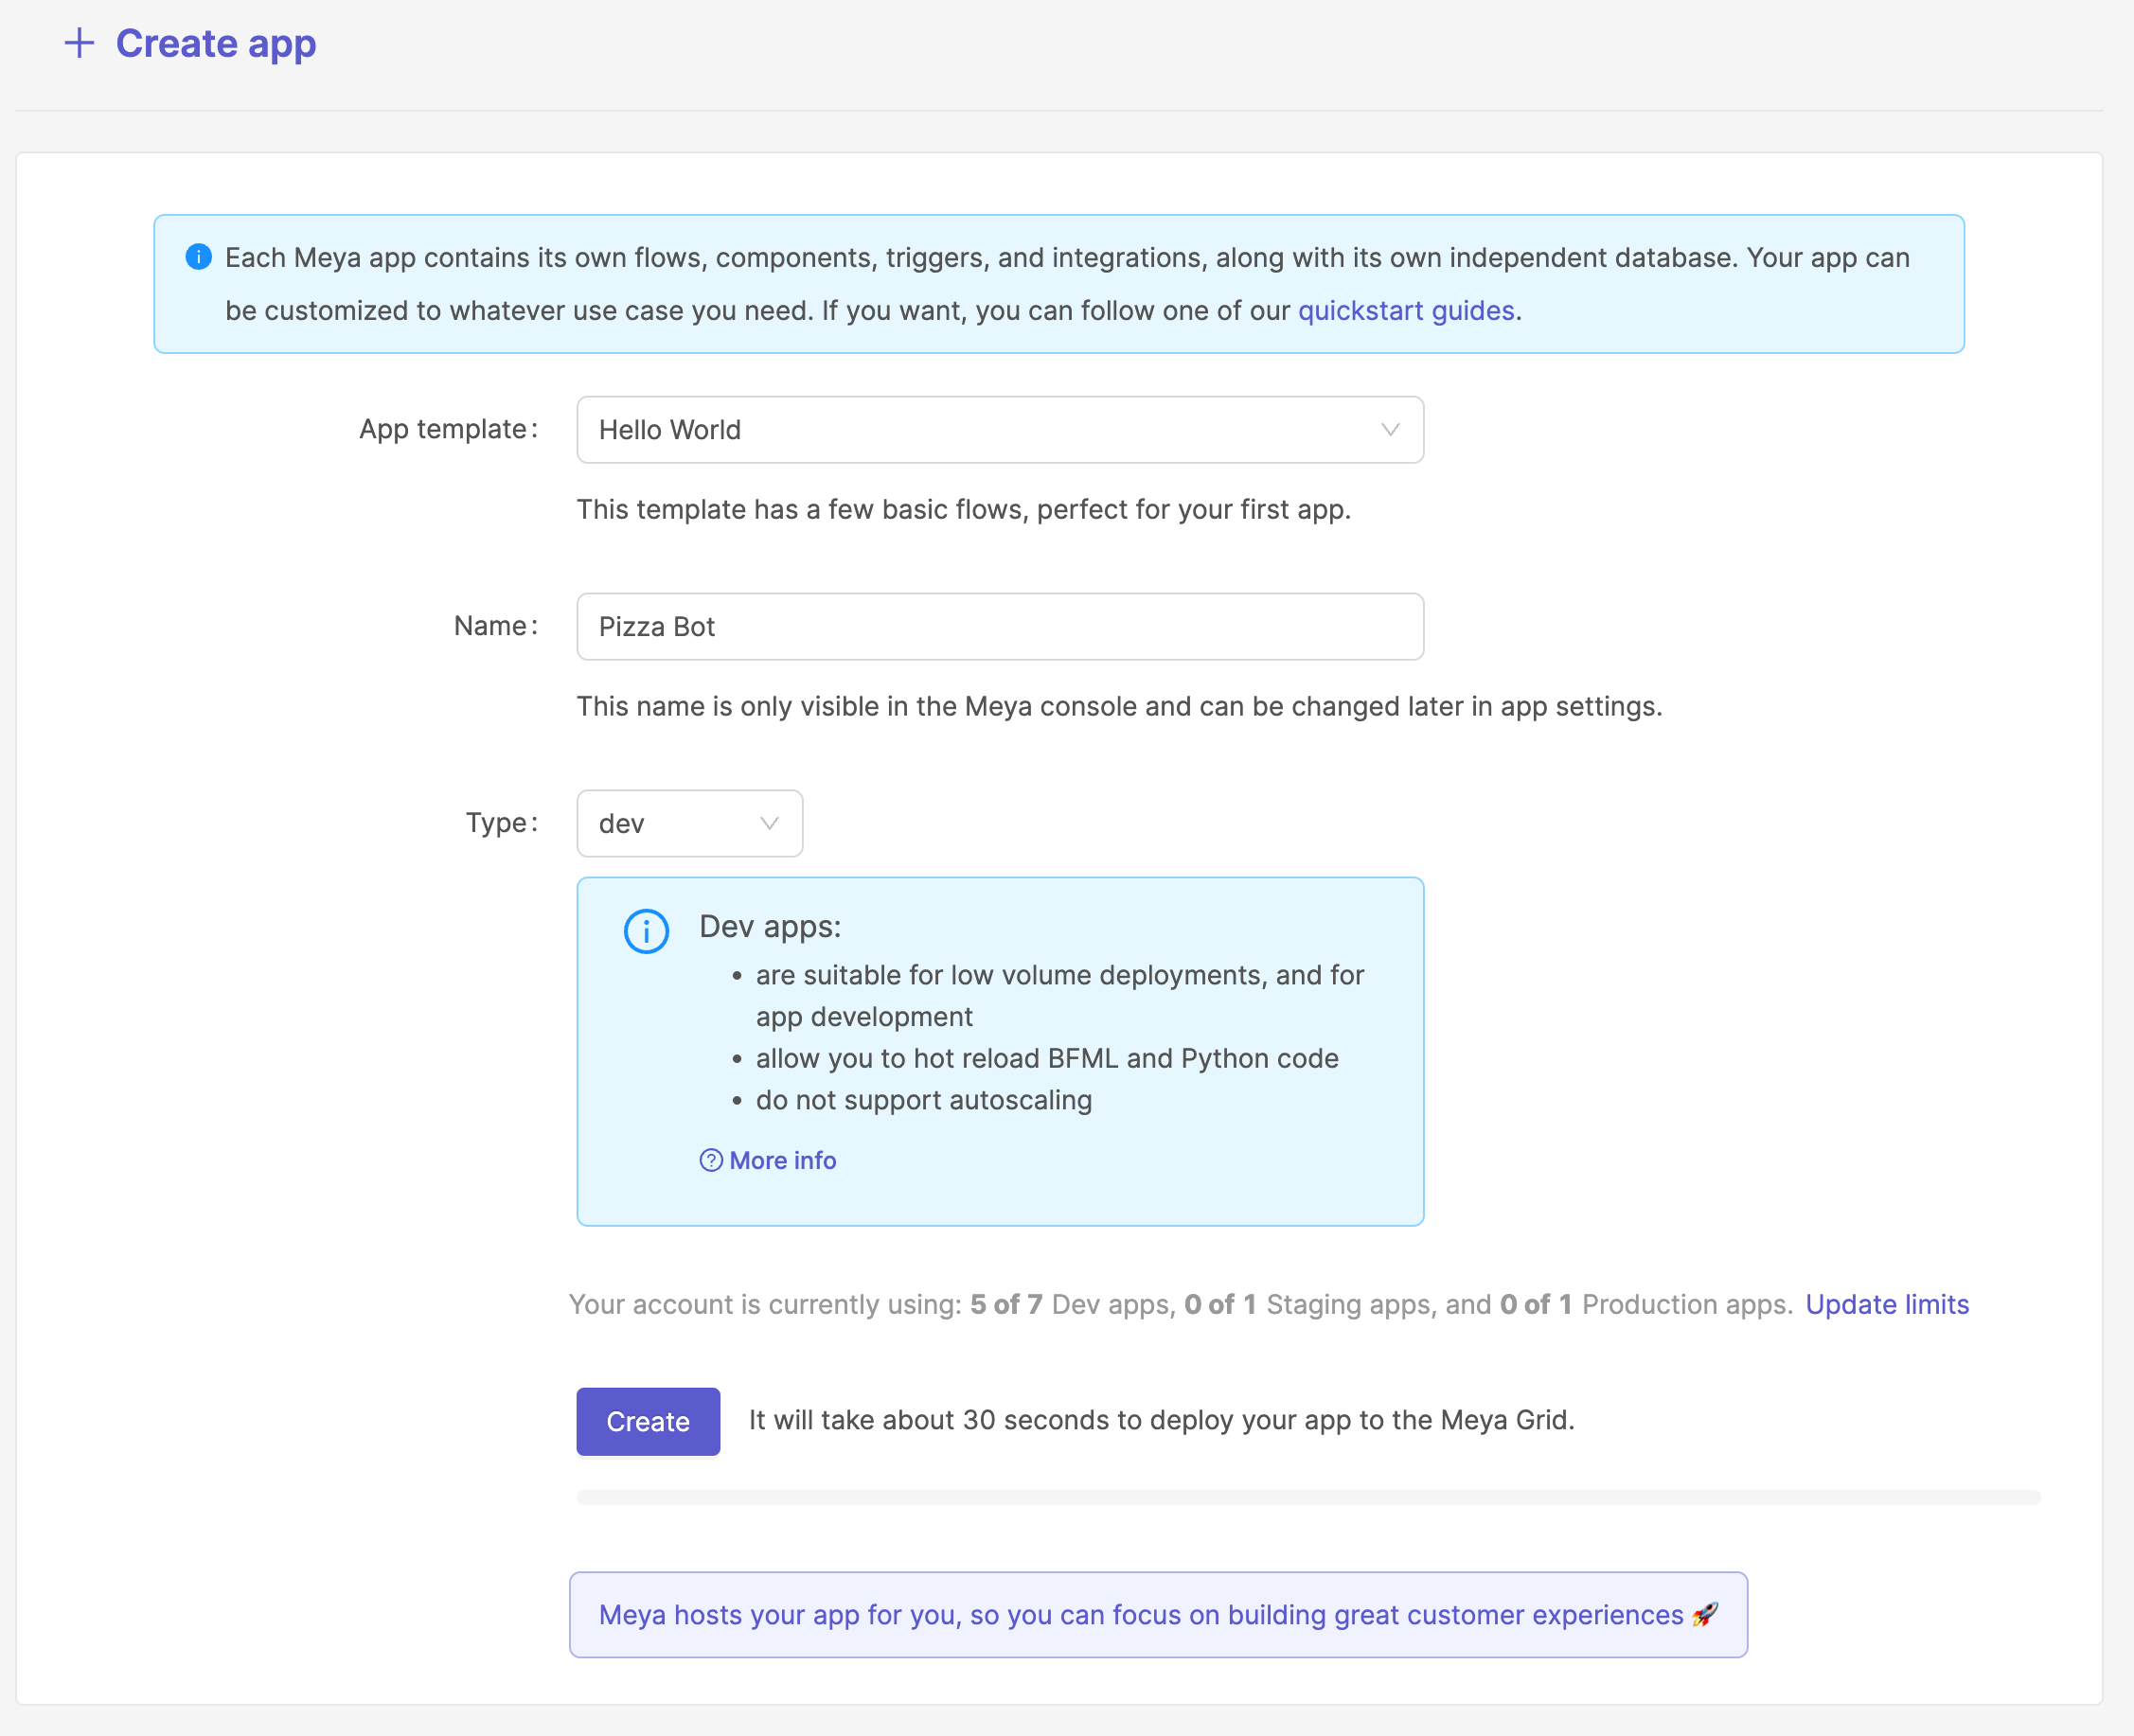Viewport: 2134px width, 1736px height.
Task: Click the Create button
Action: click(x=648, y=1421)
